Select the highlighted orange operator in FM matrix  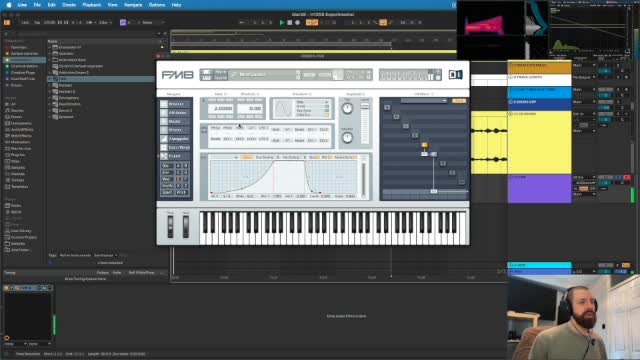pyautogui.click(x=424, y=145)
